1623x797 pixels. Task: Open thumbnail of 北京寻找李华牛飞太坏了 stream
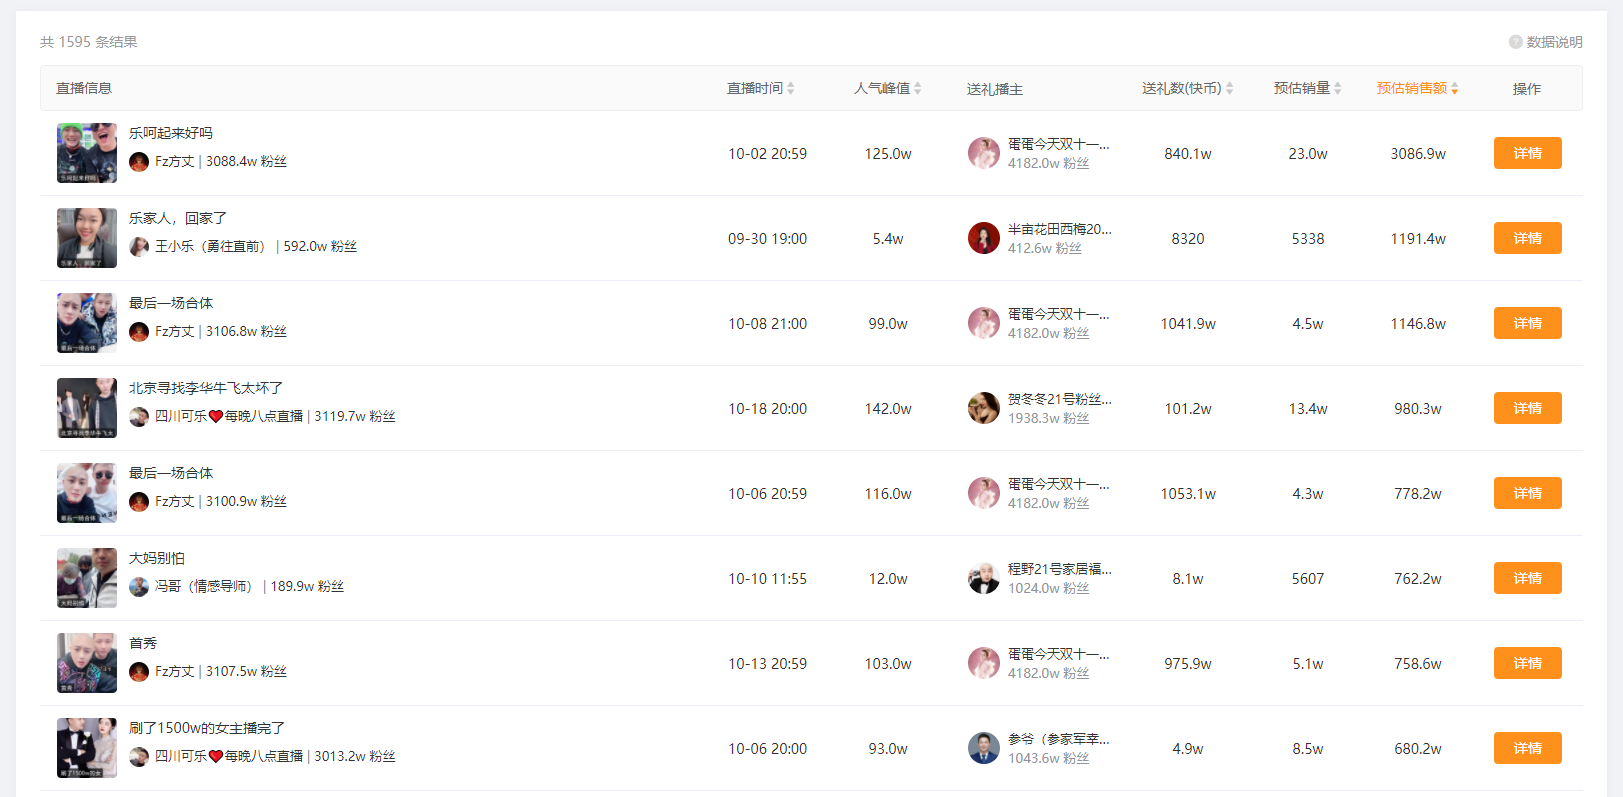[87, 408]
